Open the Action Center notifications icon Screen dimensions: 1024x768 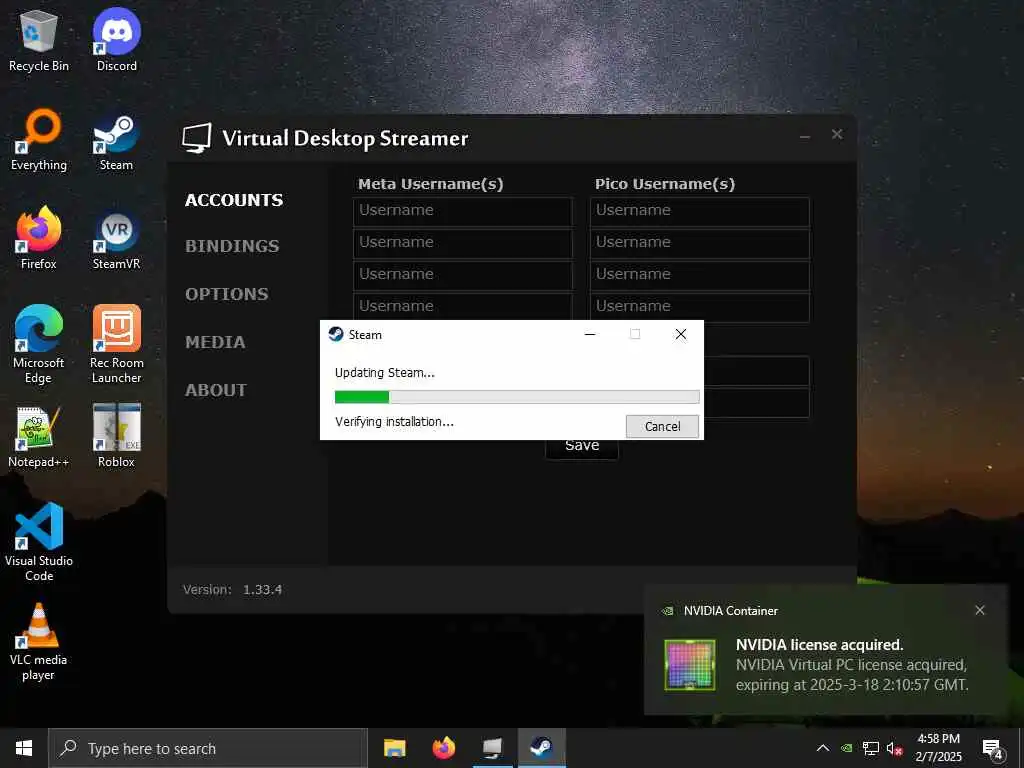pyautogui.click(x=993, y=749)
